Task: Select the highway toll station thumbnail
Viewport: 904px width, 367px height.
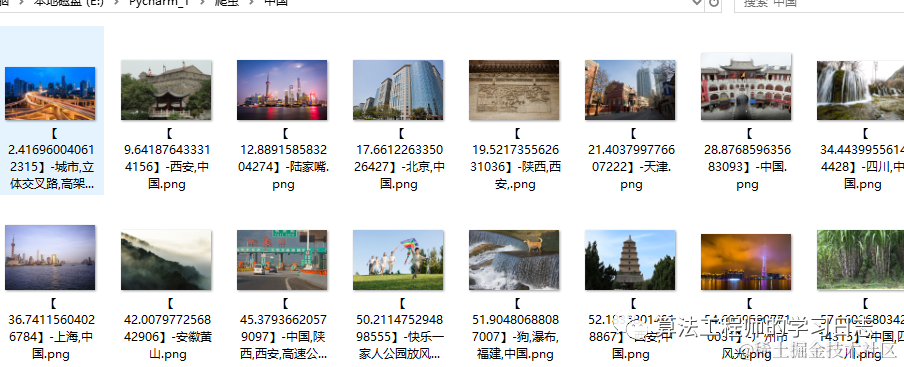Action: pos(282,260)
